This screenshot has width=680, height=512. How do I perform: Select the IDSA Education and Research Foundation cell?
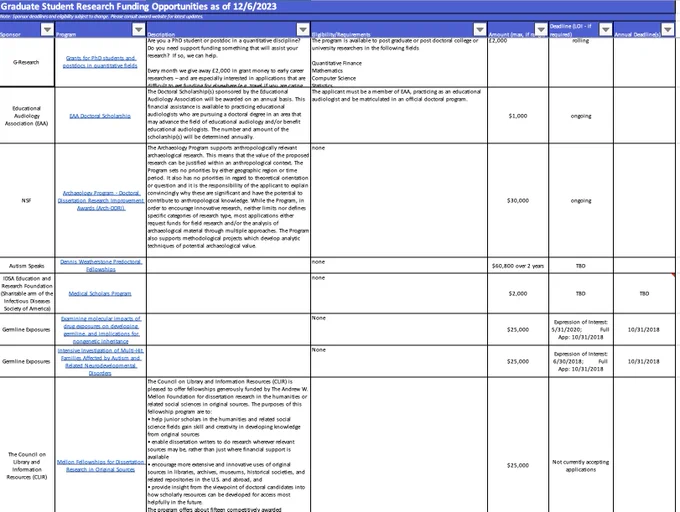[x=27, y=294]
